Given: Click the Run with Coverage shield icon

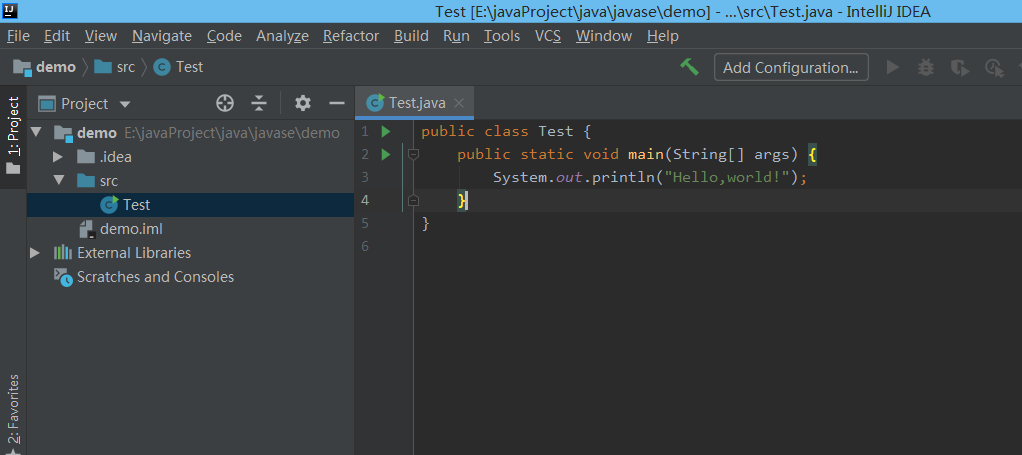Looking at the screenshot, I should click(959, 67).
